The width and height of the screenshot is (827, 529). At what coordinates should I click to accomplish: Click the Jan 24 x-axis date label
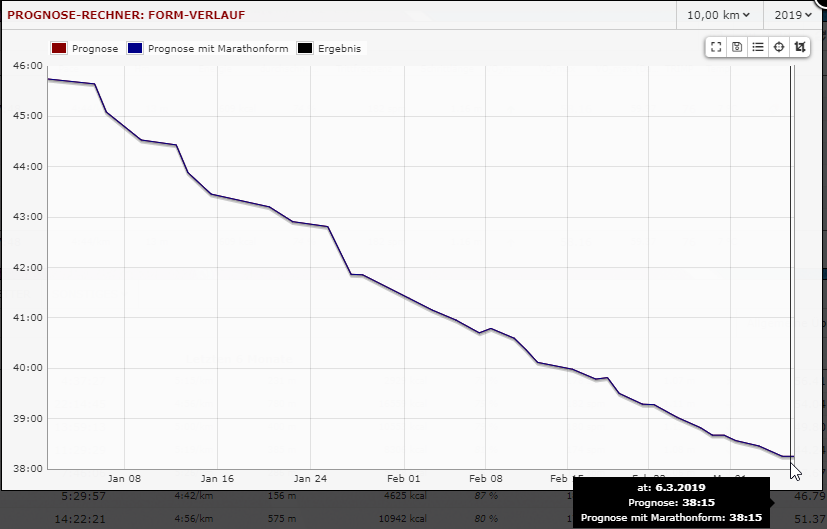311,479
